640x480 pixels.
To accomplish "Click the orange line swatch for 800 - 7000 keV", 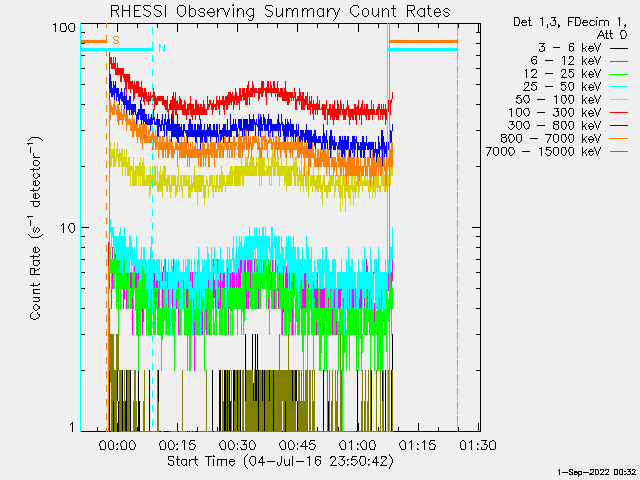I will click(619, 140).
